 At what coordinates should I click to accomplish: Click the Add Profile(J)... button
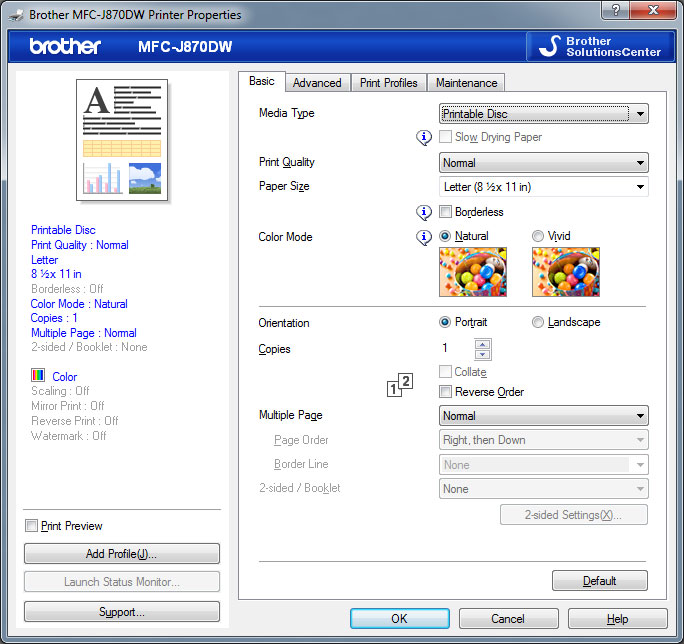(x=122, y=554)
